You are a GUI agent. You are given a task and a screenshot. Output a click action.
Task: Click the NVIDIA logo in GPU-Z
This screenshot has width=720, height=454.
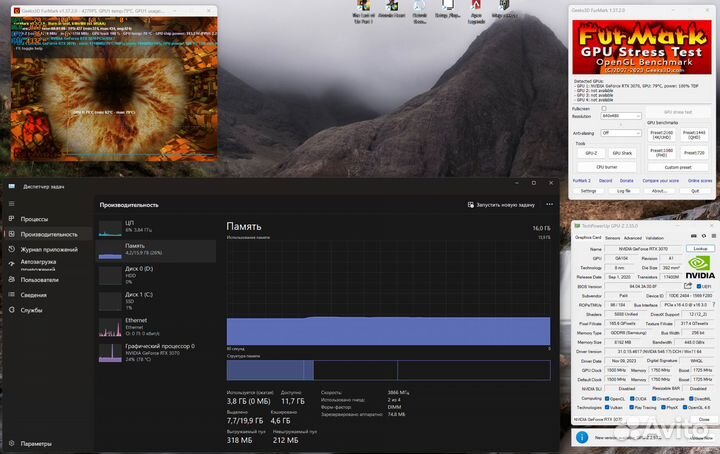click(x=700, y=267)
